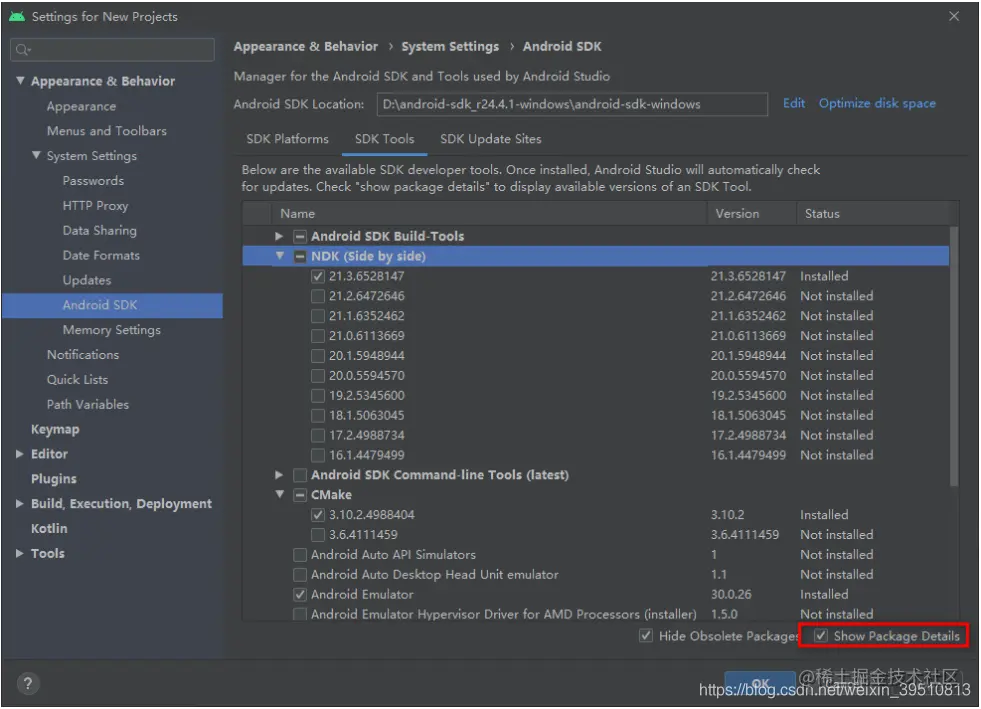Check NDK version 20.0.5594570
981x709 pixels.
tap(318, 375)
